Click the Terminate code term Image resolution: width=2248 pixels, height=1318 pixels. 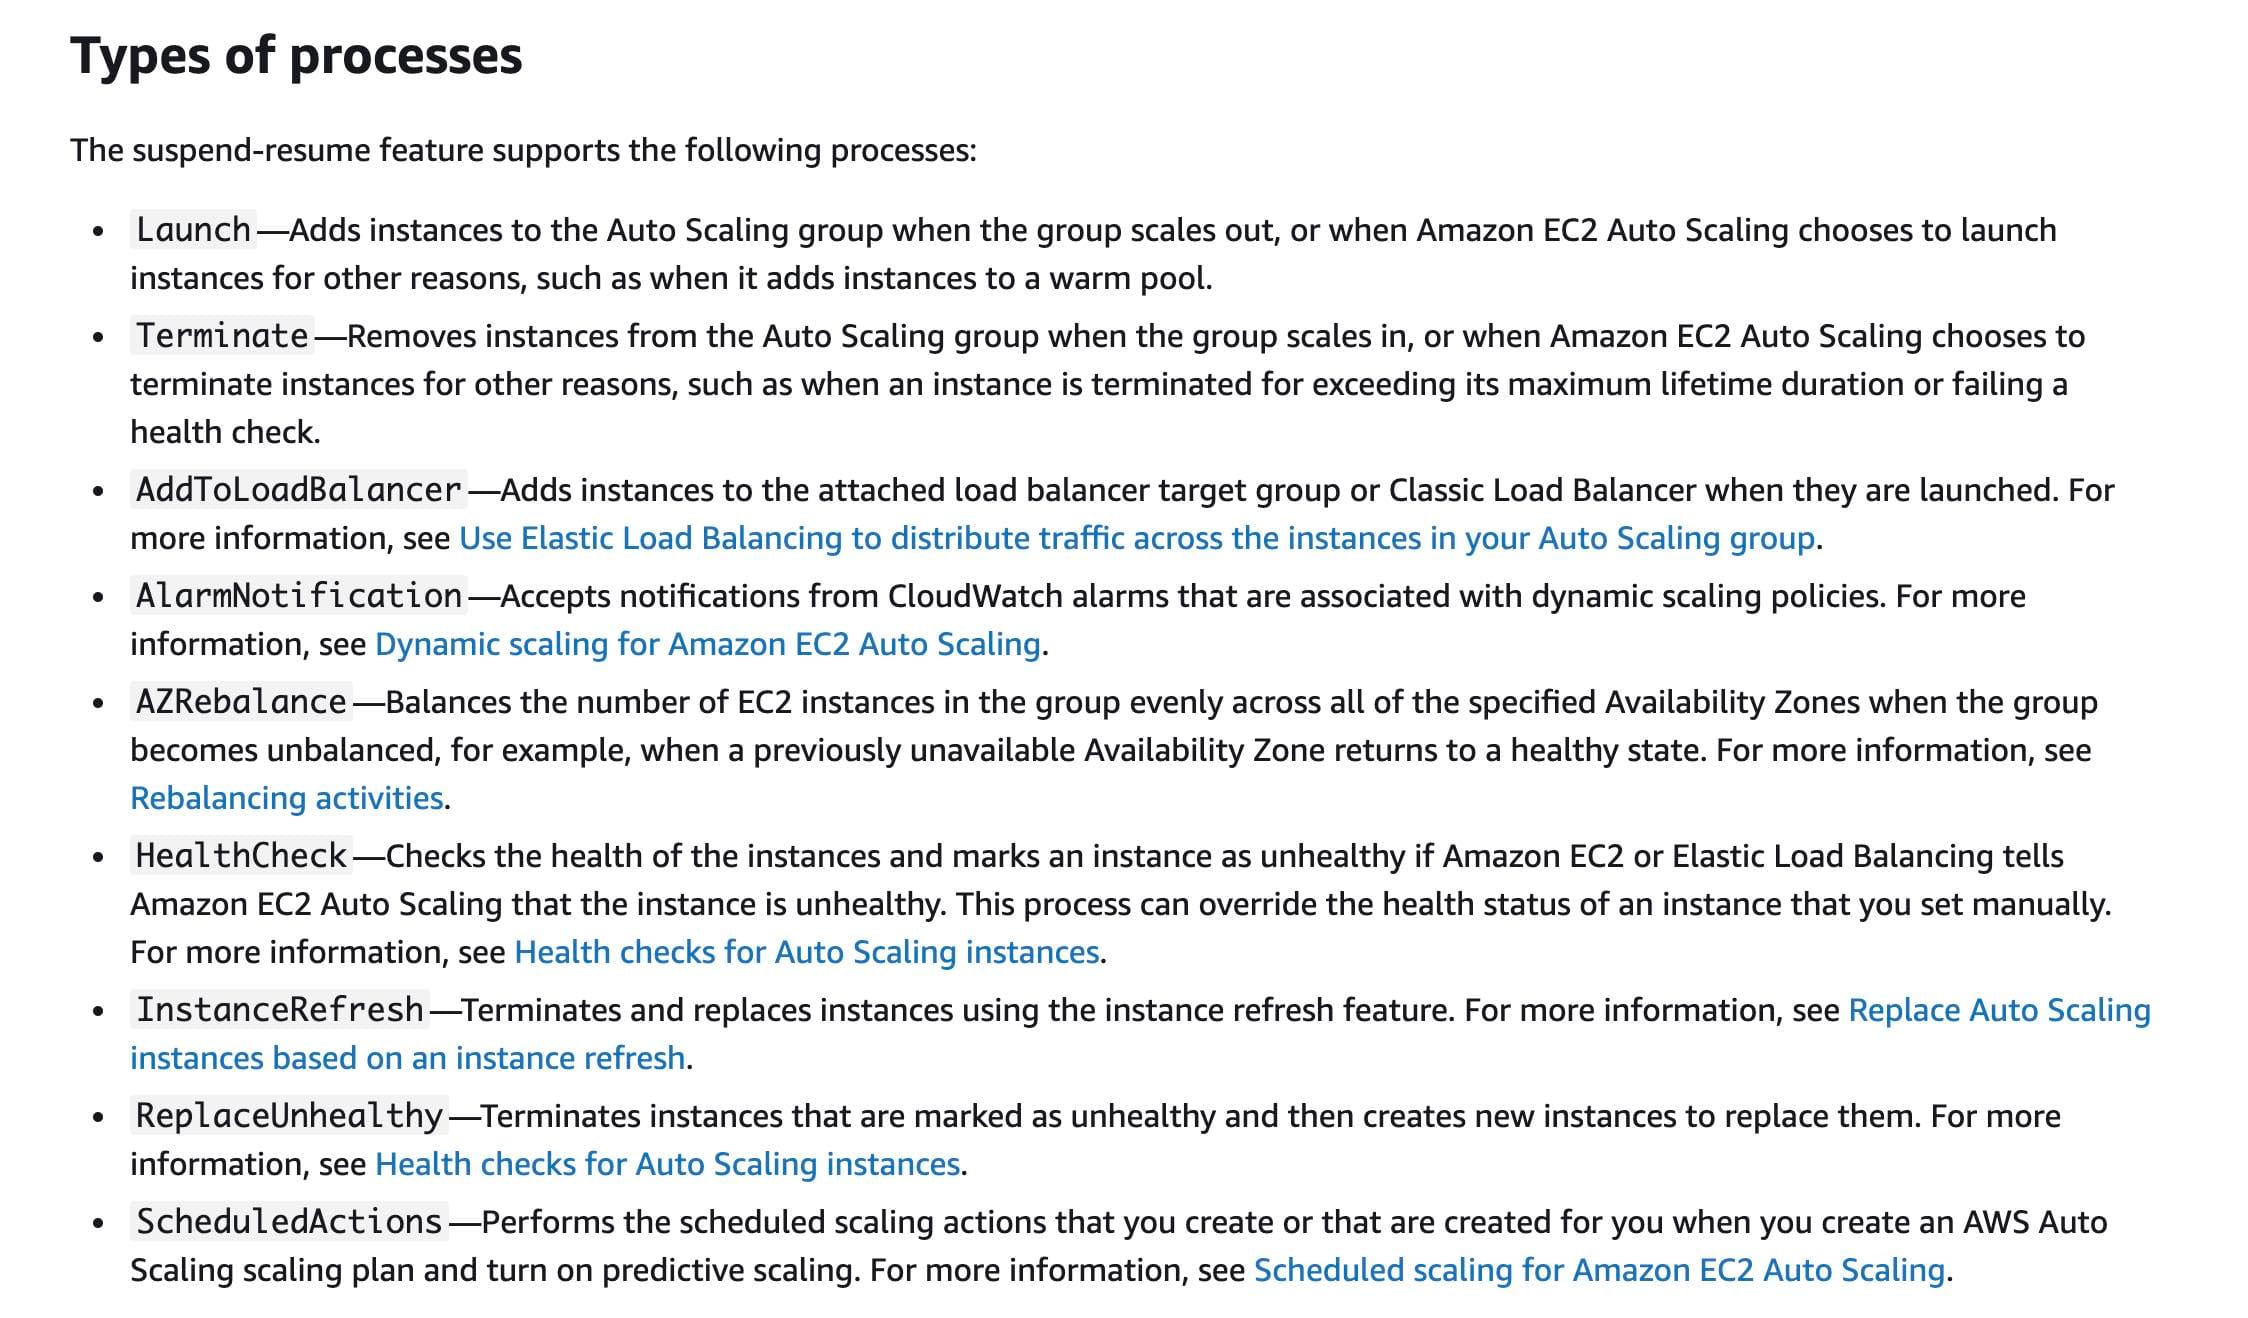pos(221,337)
